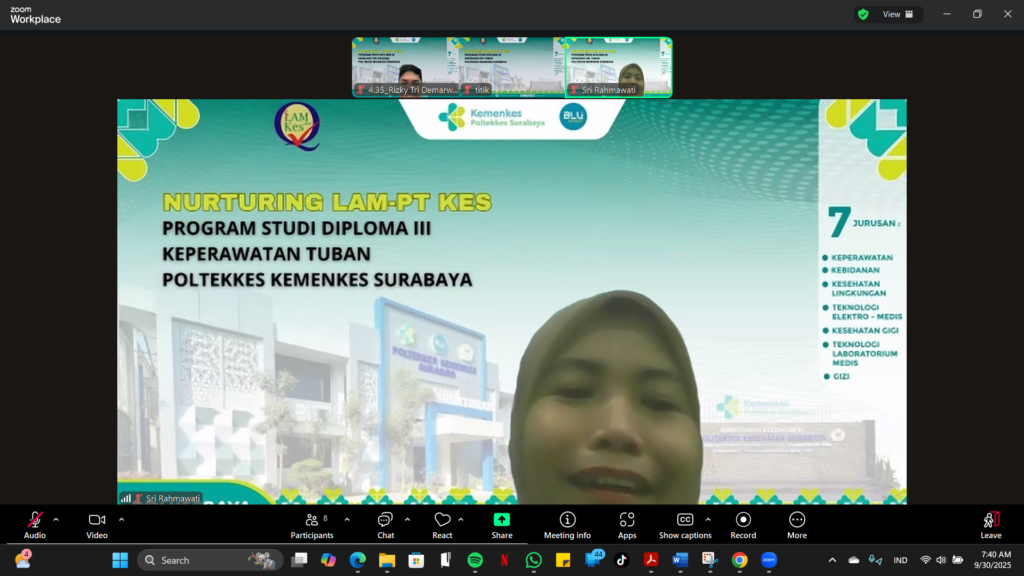Open Snipping Tool from the taskbar
The height and width of the screenshot is (576, 1024).
pos(710,560)
